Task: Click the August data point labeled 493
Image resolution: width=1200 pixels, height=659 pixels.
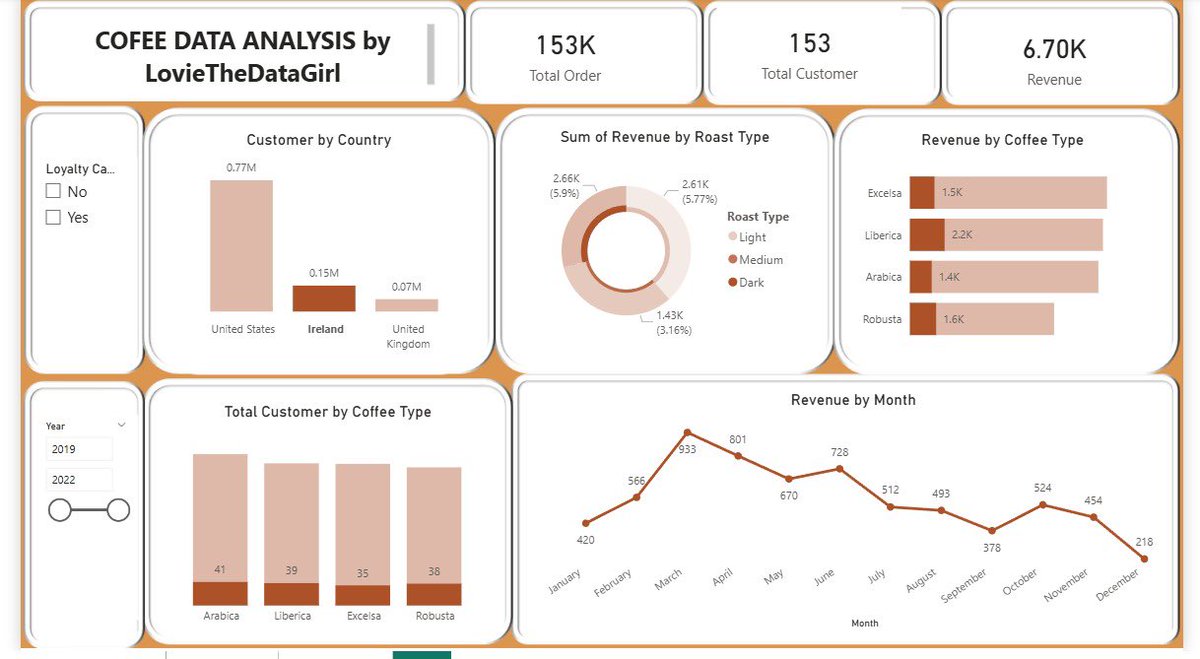Action: pos(941,510)
